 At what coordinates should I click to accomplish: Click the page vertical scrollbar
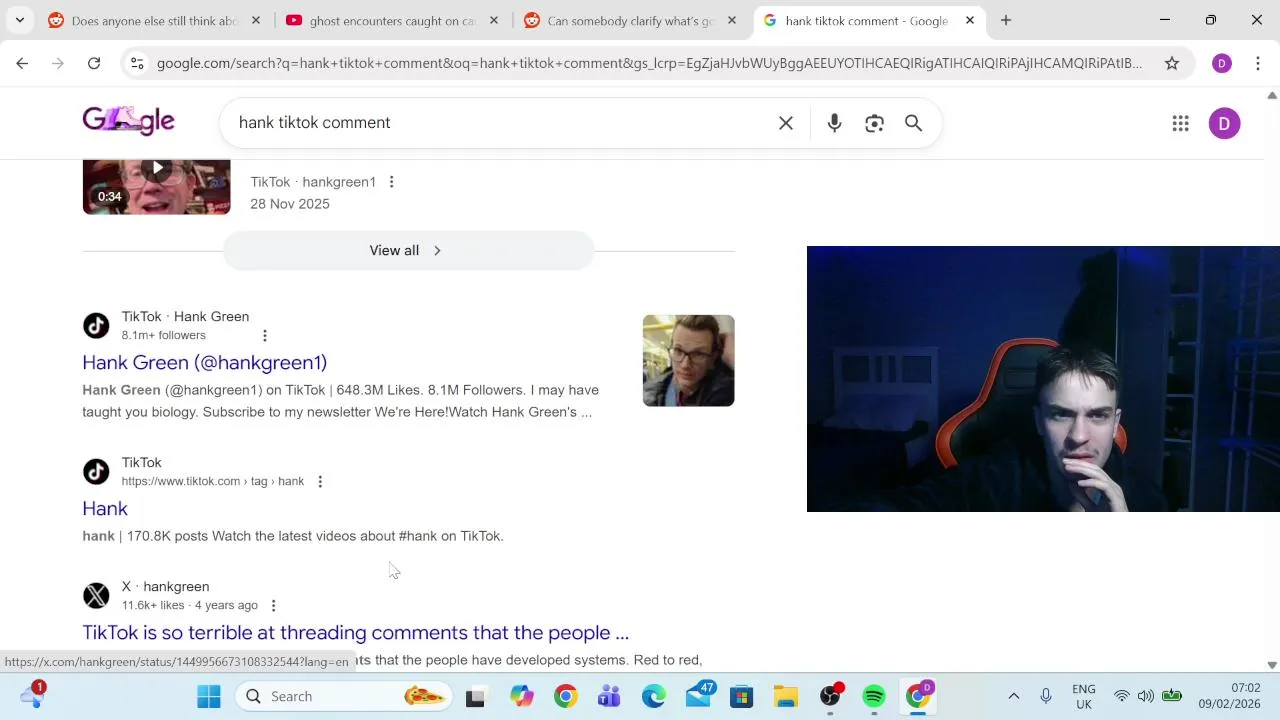[1272, 380]
